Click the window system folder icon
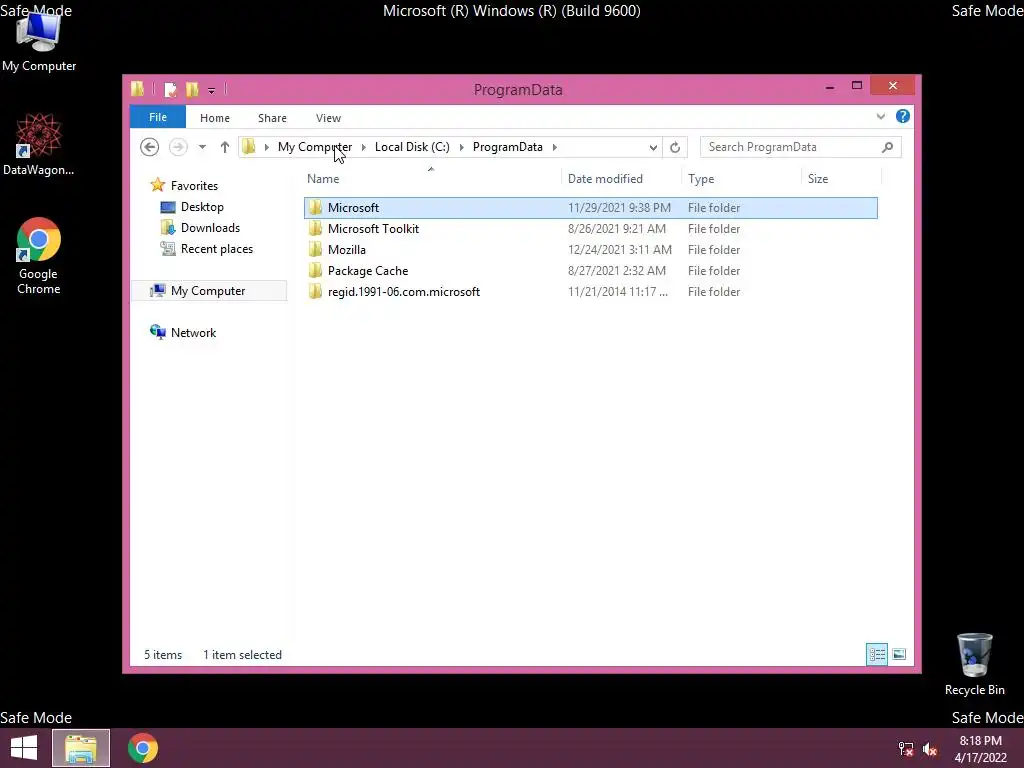Image resolution: width=1024 pixels, height=768 pixels. [138, 89]
